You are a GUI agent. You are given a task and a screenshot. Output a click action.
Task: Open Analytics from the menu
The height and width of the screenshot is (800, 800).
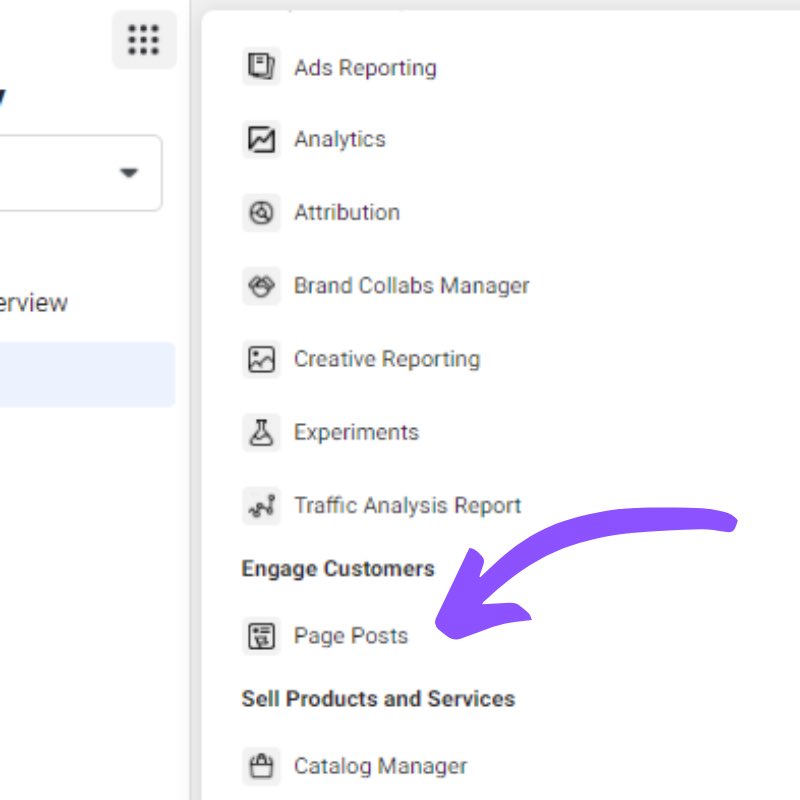340,139
